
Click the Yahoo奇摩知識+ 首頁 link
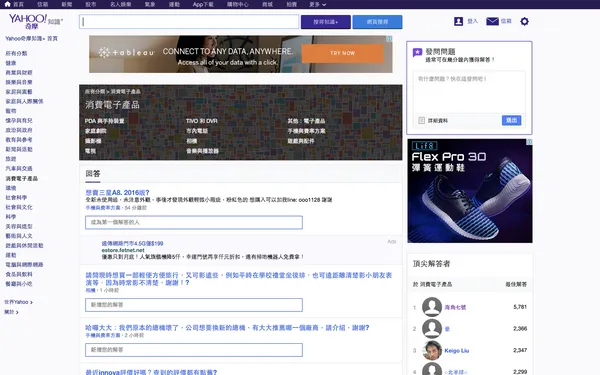pos(31,39)
